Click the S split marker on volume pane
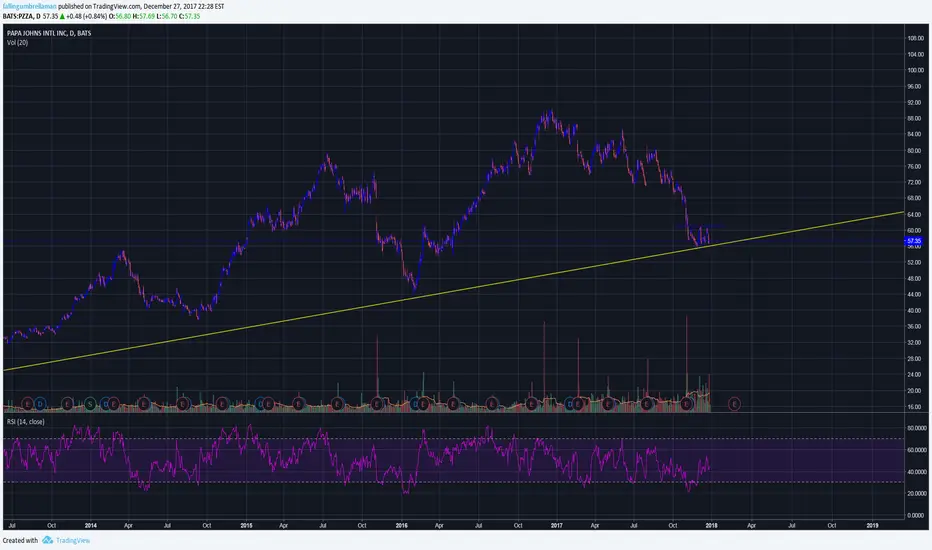932x550 pixels. pos(90,404)
